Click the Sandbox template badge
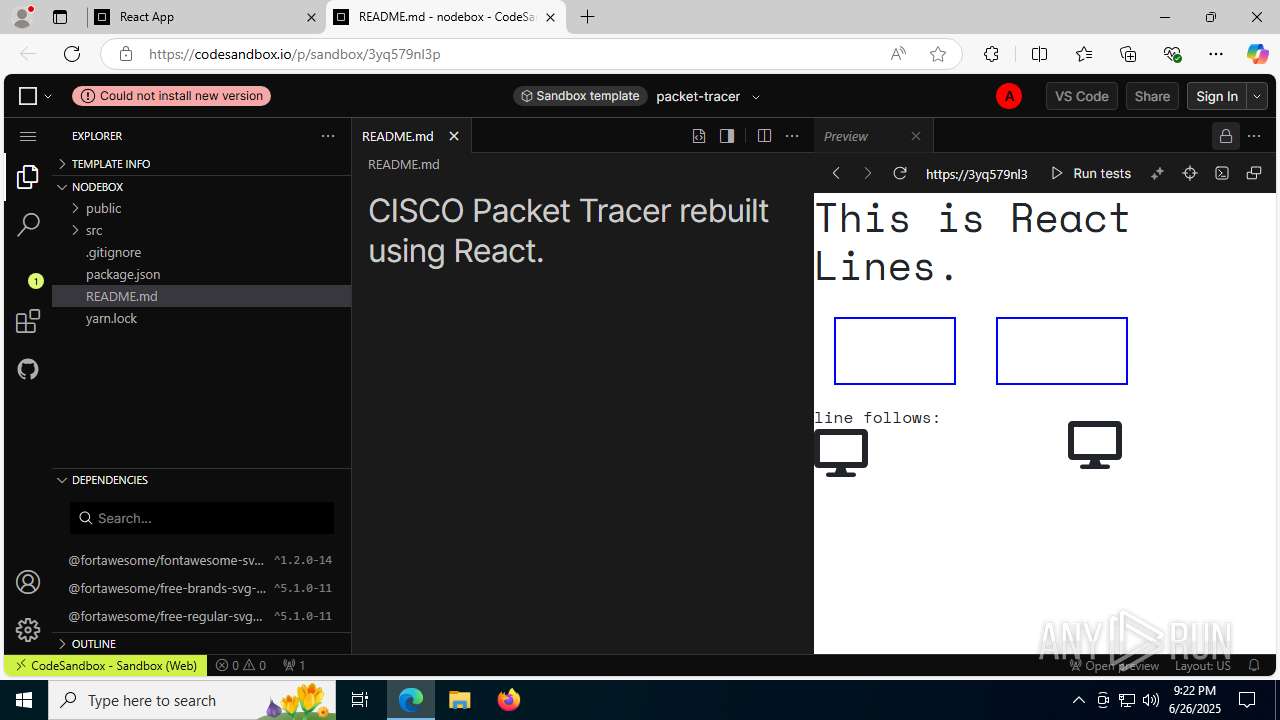Viewport: 1280px width, 720px height. coord(580,96)
